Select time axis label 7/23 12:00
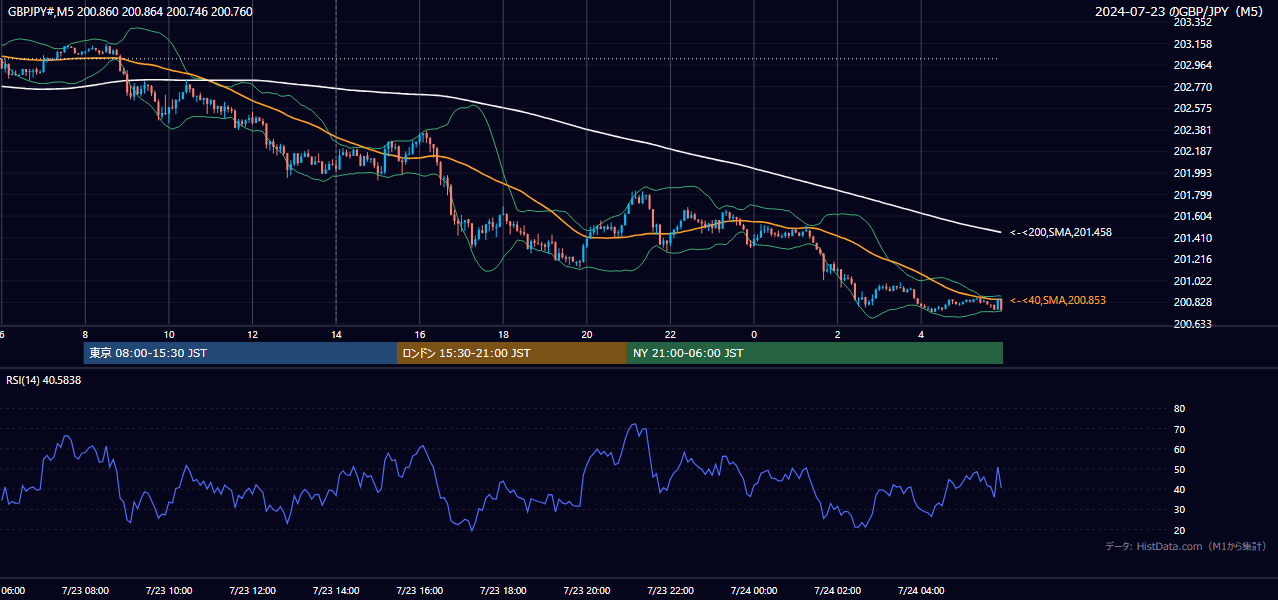Image resolution: width=1278 pixels, height=600 pixels. coord(252,590)
